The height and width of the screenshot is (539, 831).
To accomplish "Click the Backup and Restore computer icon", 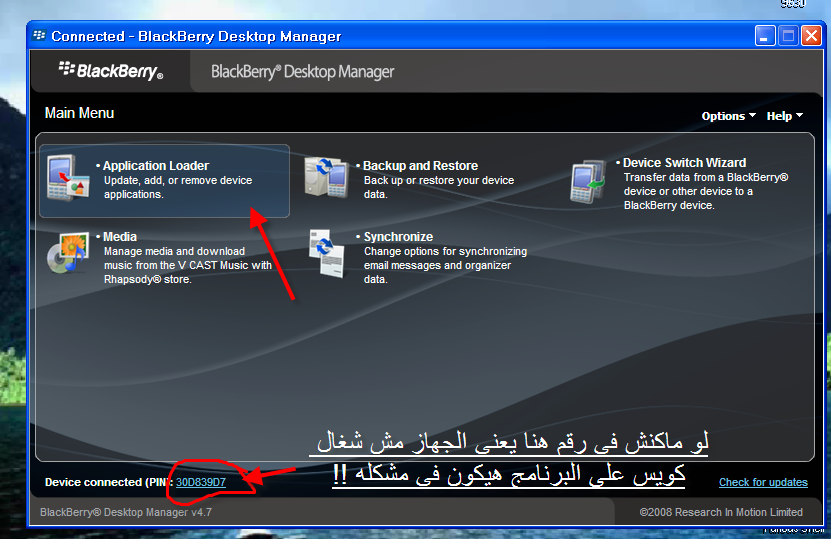I will click(x=326, y=177).
